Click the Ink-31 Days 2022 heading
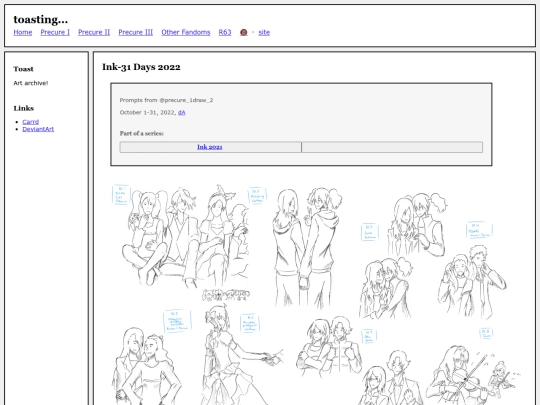This screenshot has width=540, height=405. tap(141, 67)
